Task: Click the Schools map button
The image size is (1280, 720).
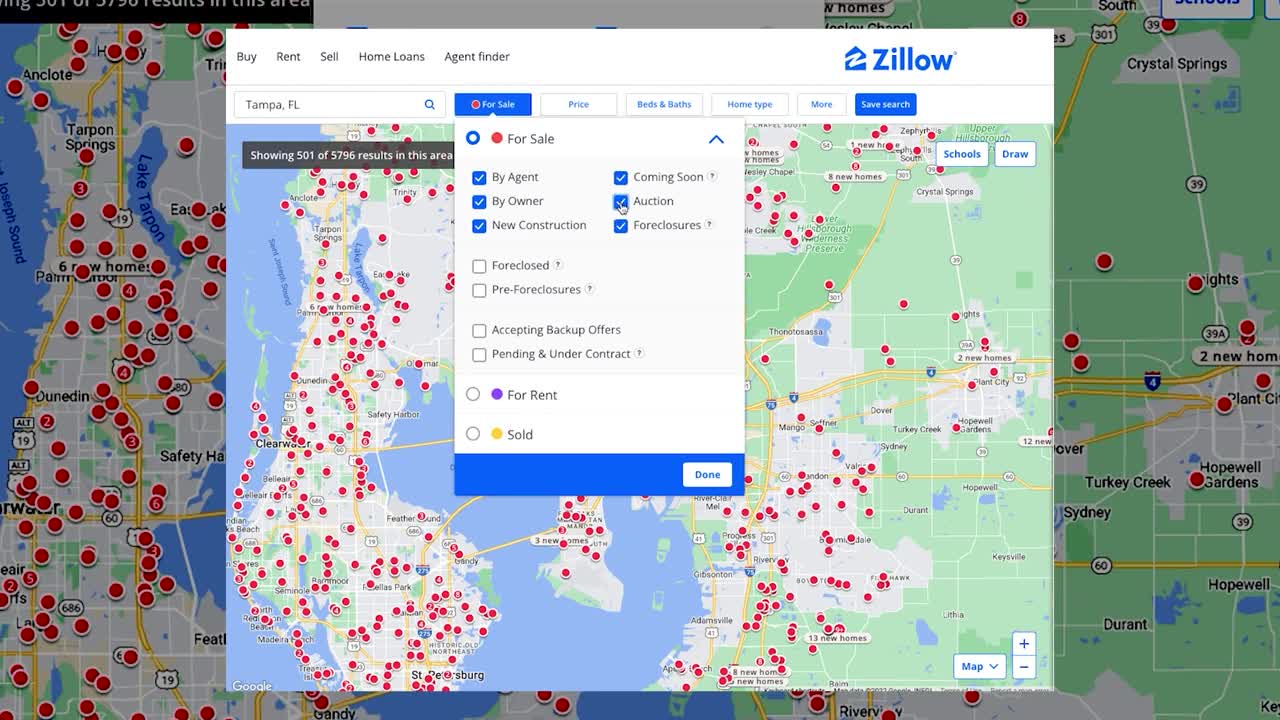Action: [962, 154]
